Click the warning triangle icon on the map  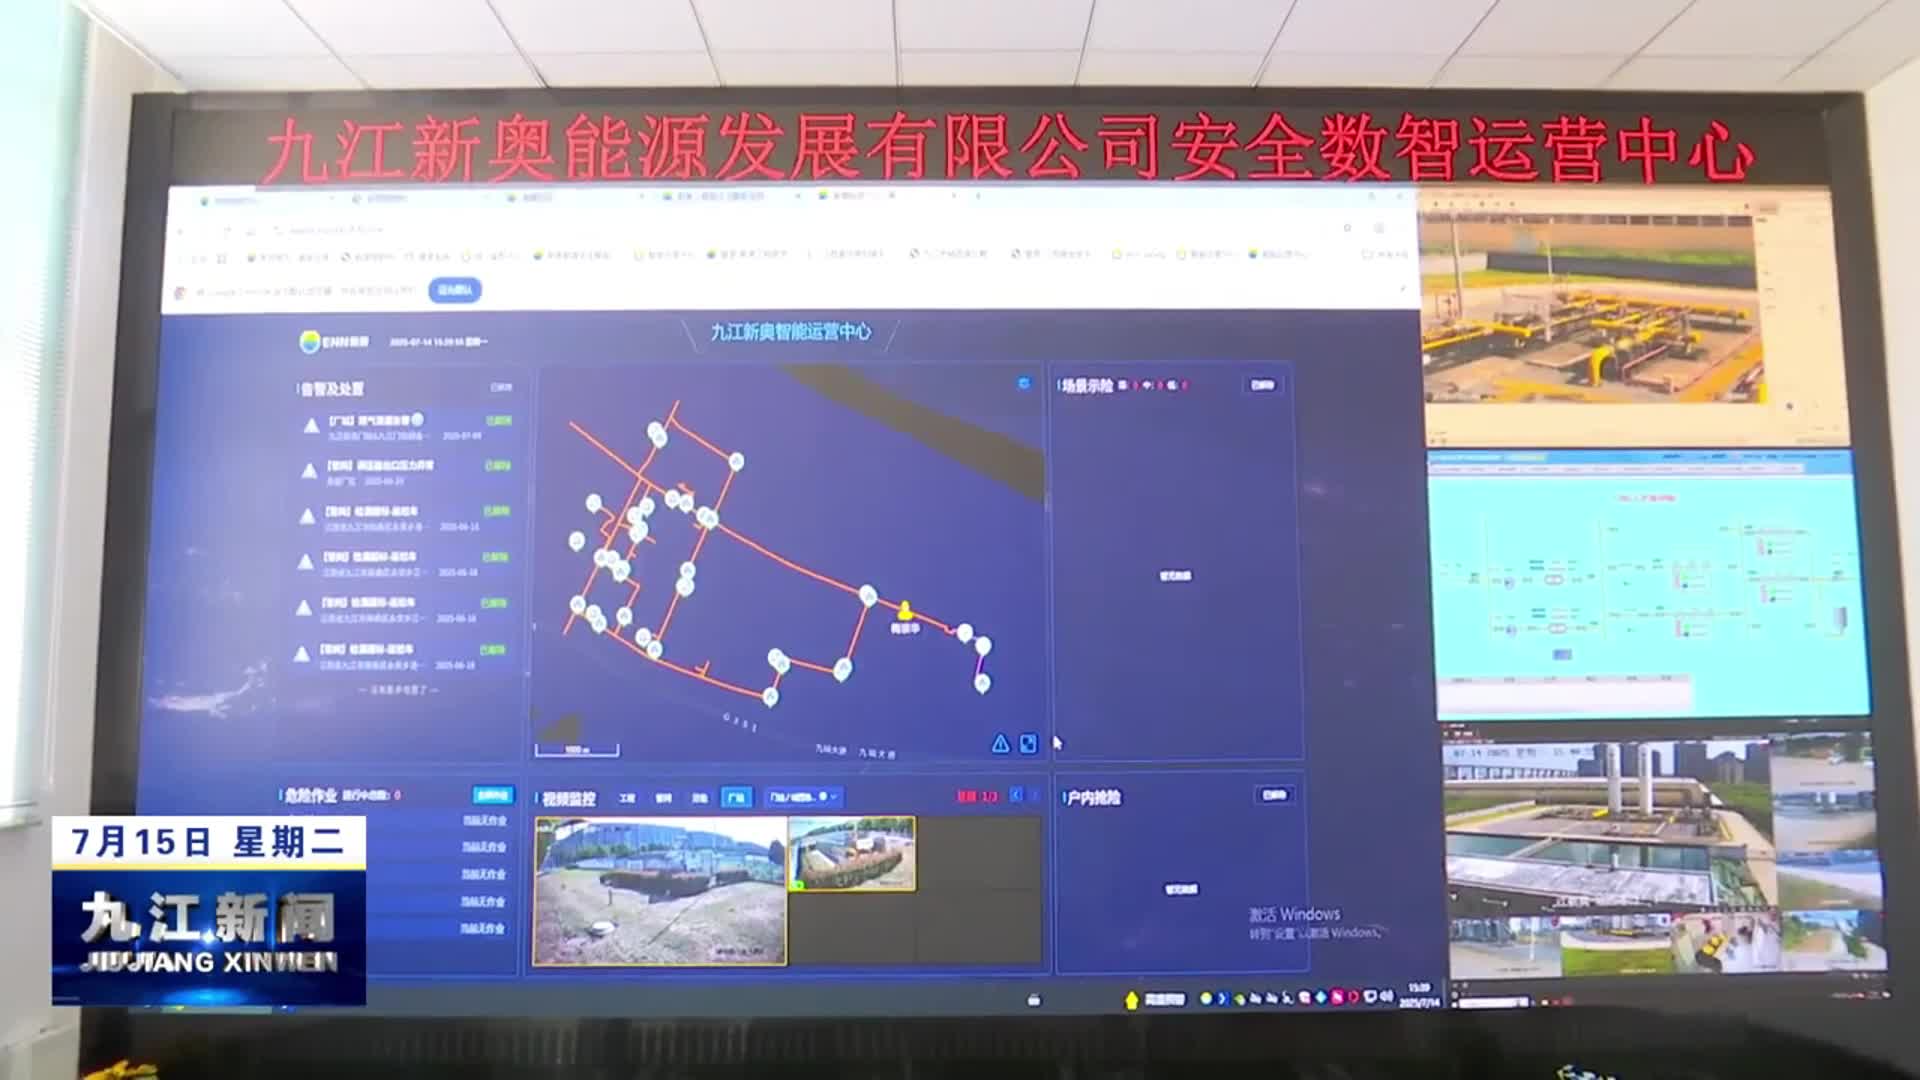(x=1000, y=744)
